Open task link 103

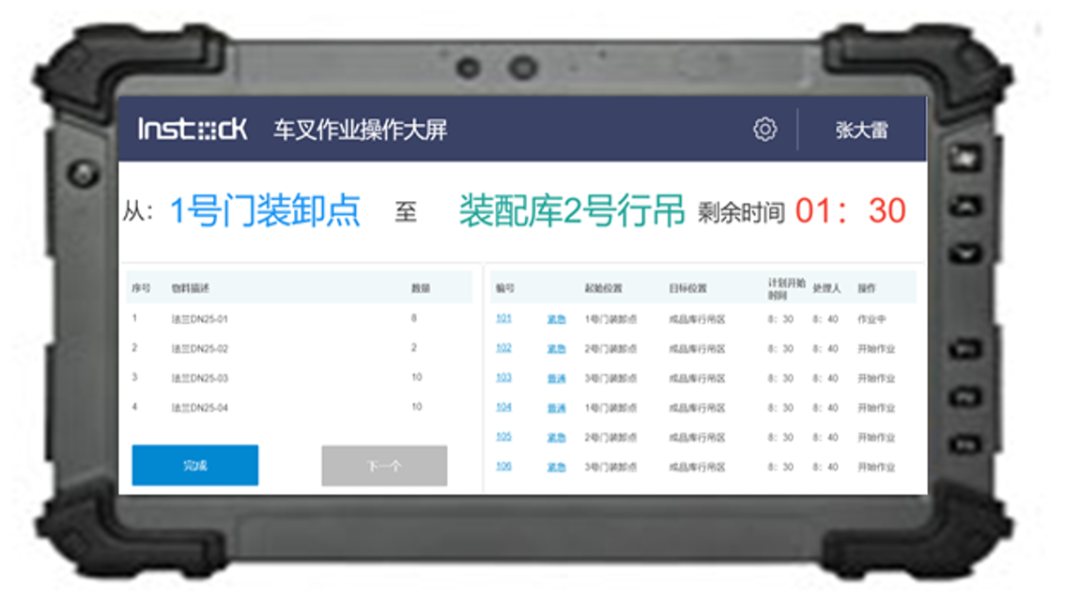click(x=503, y=377)
